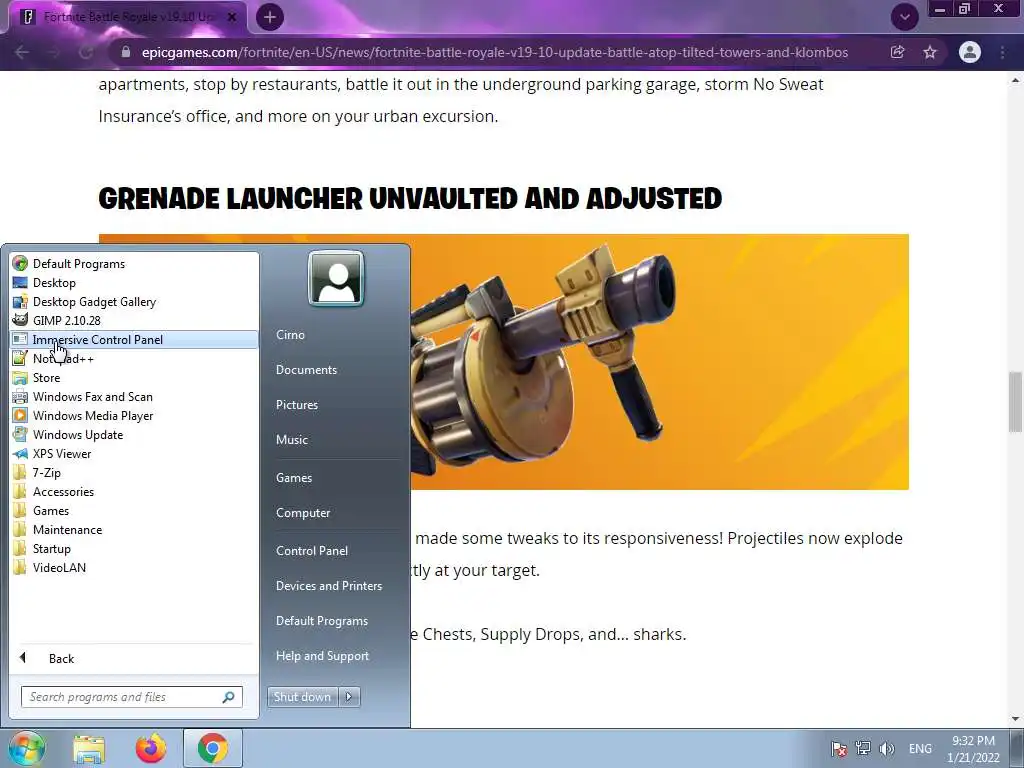Open the Store icon
Image resolution: width=1024 pixels, height=768 pixels.
[20, 377]
